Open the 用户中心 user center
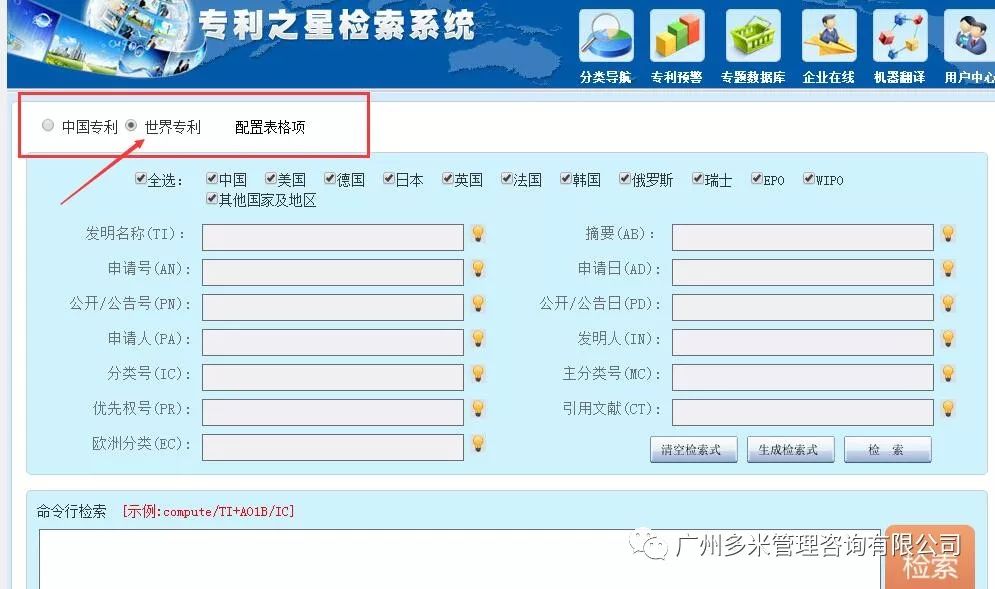This screenshot has width=995, height=589. 969,40
